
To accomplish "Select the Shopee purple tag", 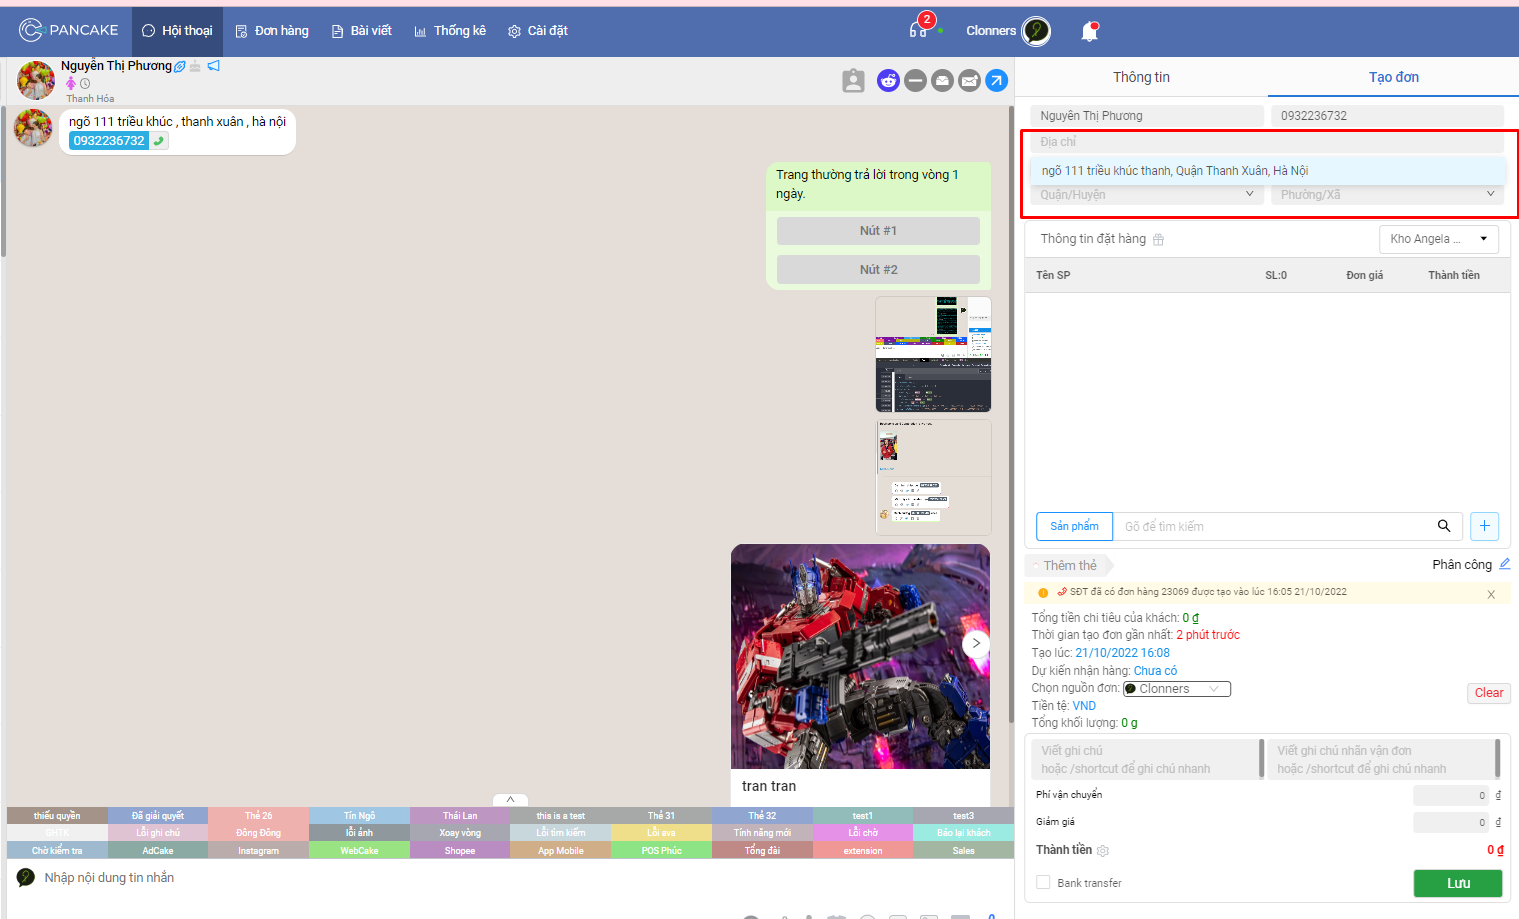I will 460,851.
